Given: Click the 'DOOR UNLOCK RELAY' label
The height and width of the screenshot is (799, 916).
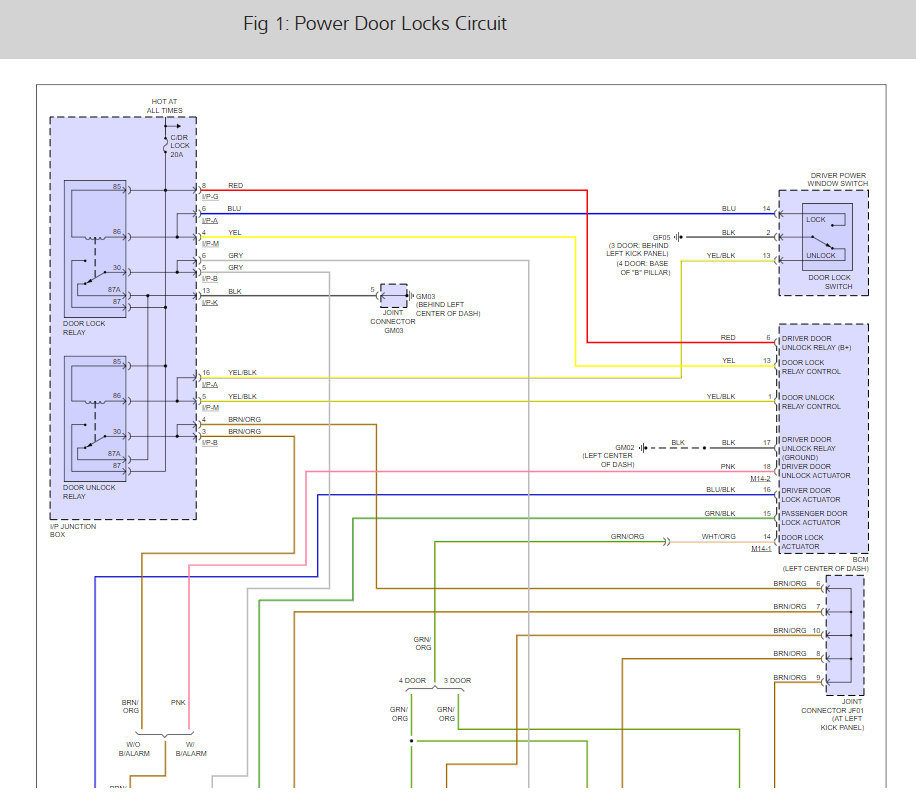Looking at the screenshot, I should [89, 492].
